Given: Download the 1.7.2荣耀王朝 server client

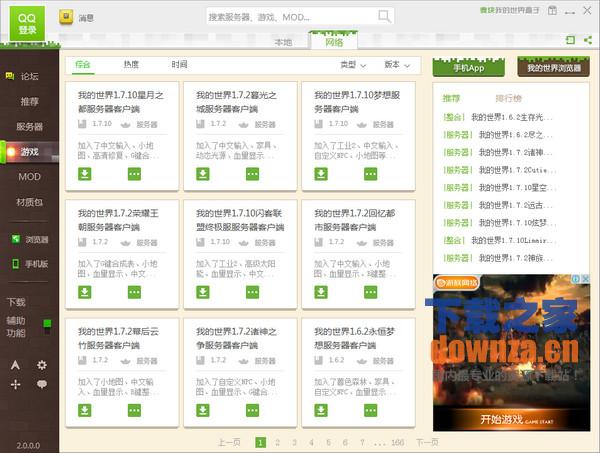Looking at the screenshot, I should (85, 292).
